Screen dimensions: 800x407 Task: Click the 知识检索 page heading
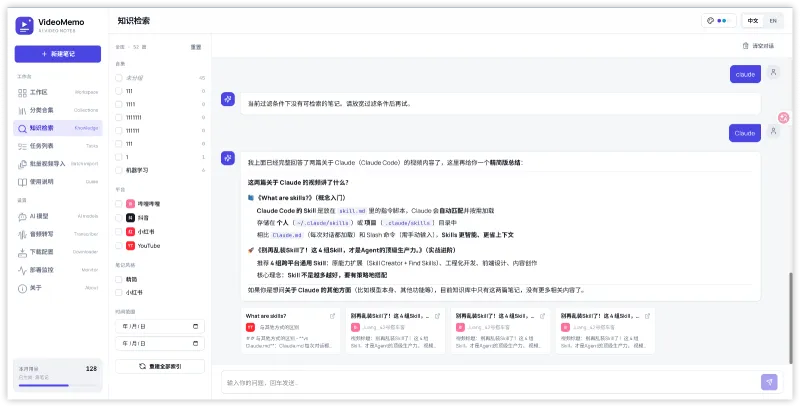pyautogui.click(x=133, y=21)
